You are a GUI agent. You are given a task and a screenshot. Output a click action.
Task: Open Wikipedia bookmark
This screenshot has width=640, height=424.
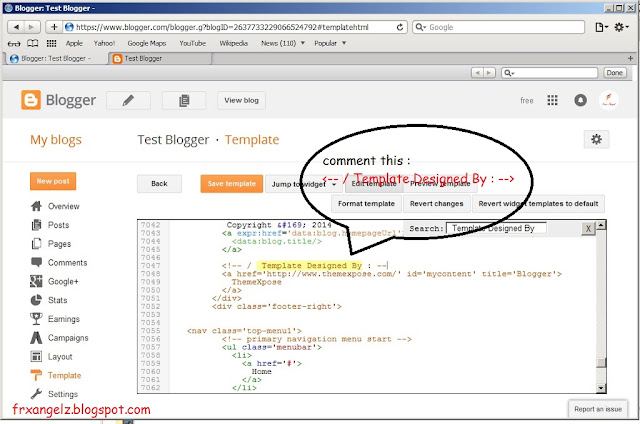[233, 43]
